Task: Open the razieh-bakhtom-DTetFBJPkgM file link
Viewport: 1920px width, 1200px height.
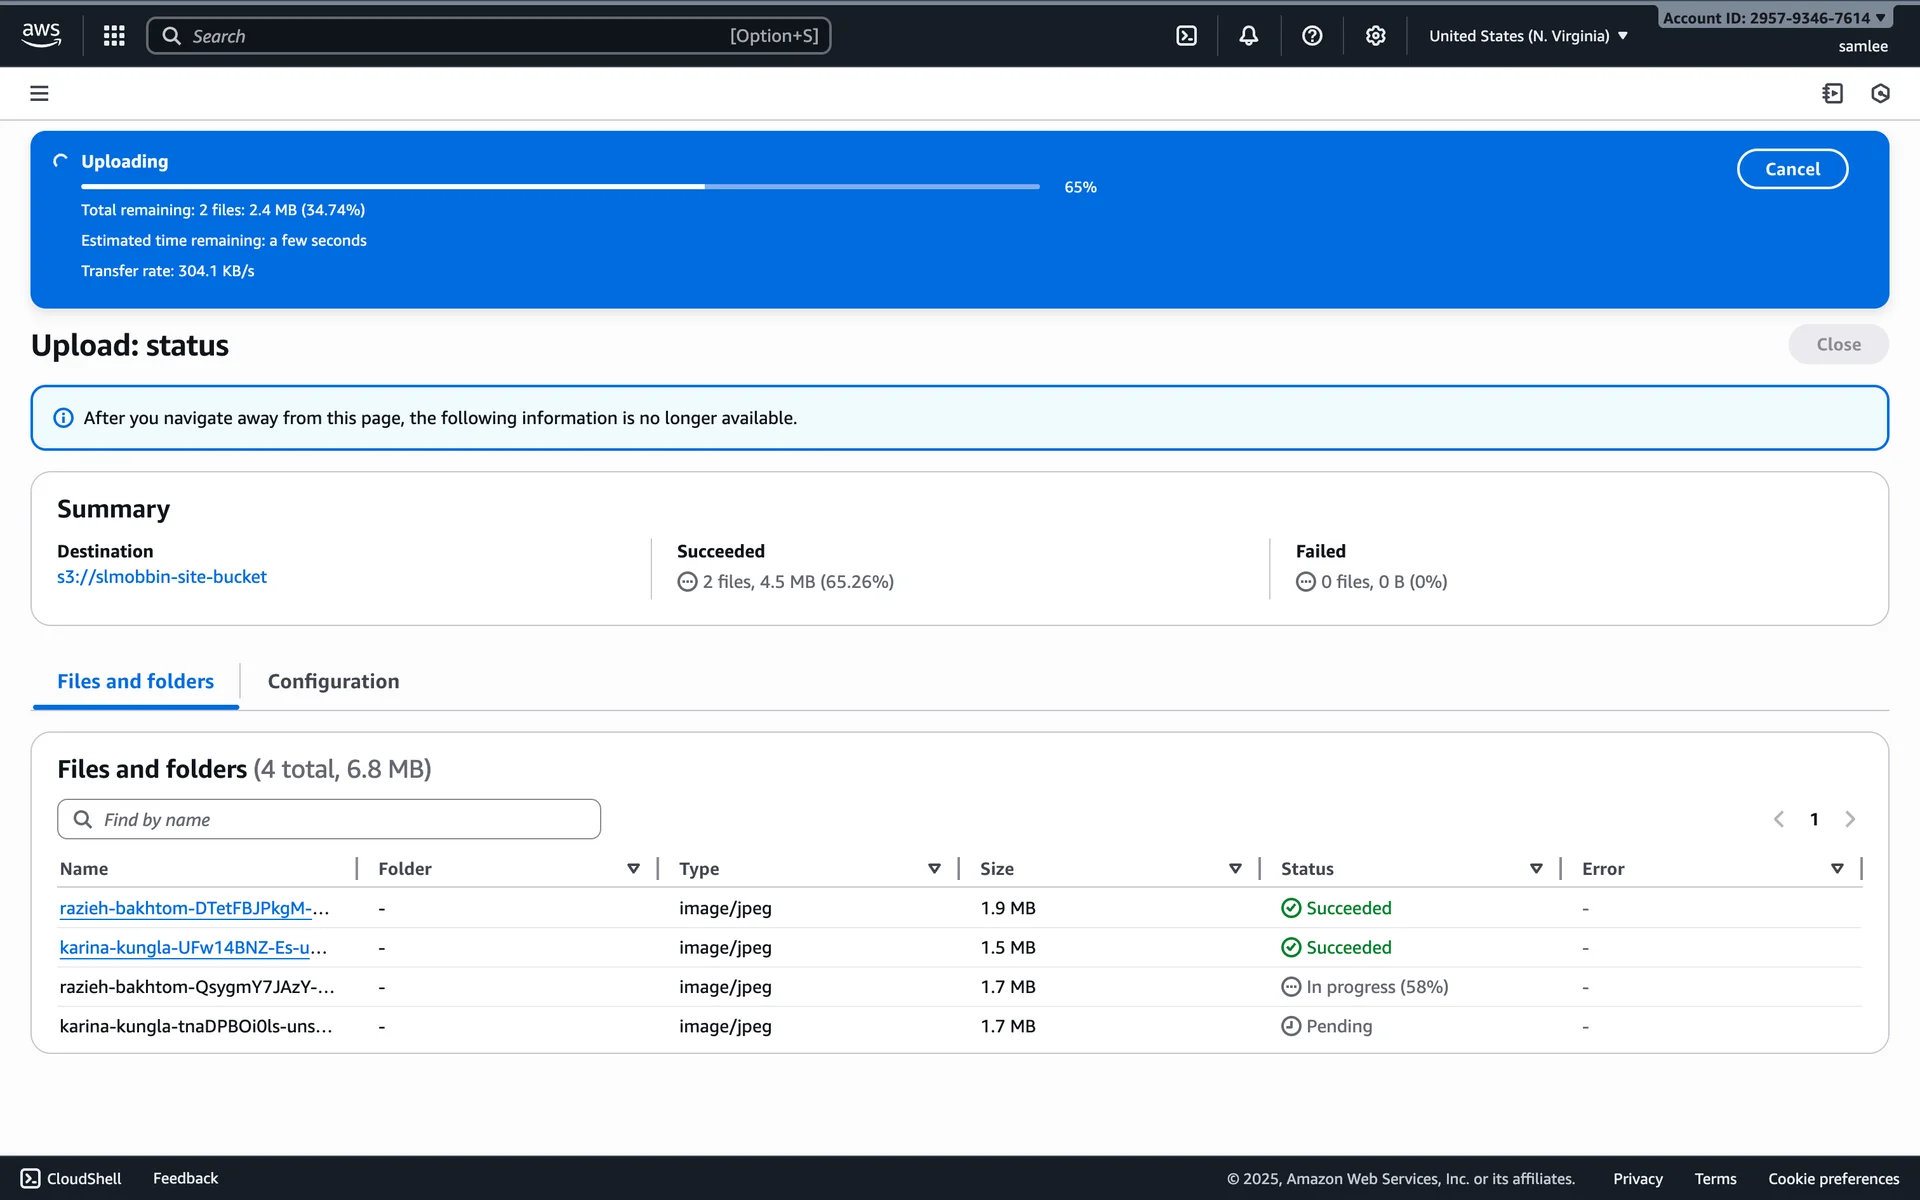Action: 193,908
